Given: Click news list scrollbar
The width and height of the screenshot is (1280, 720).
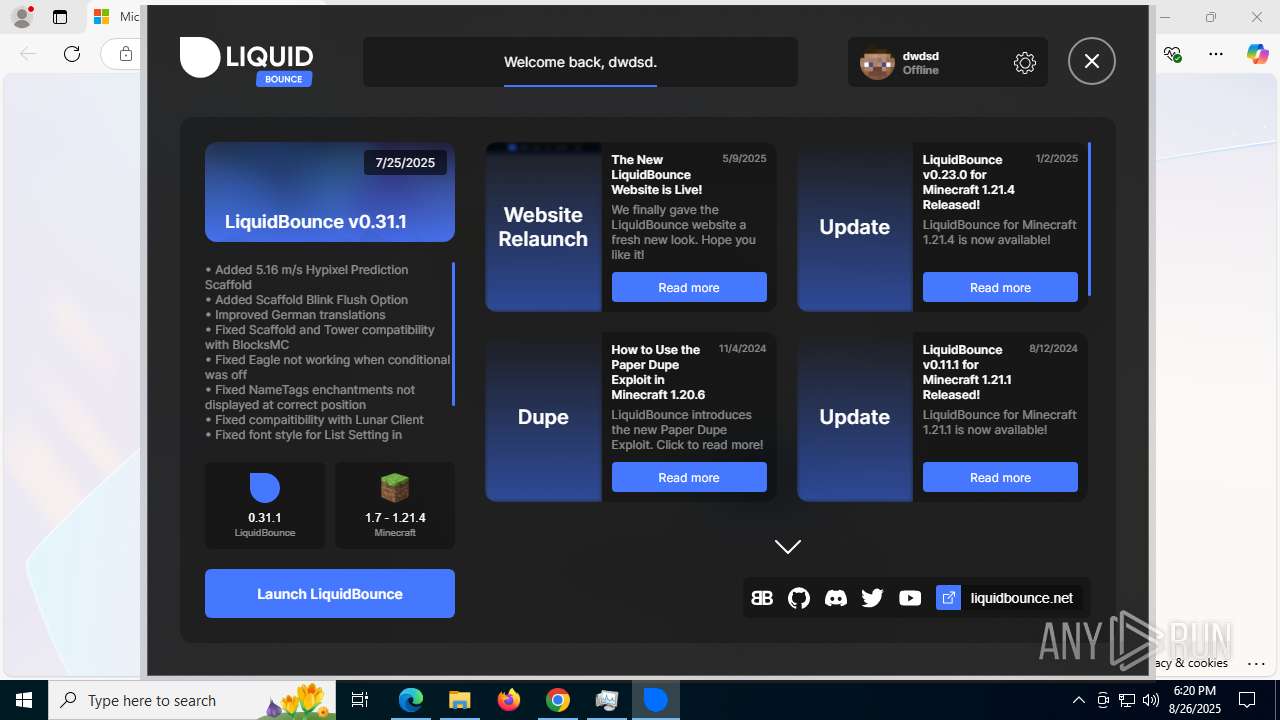Looking at the screenshot, I should click(1089, 220).
